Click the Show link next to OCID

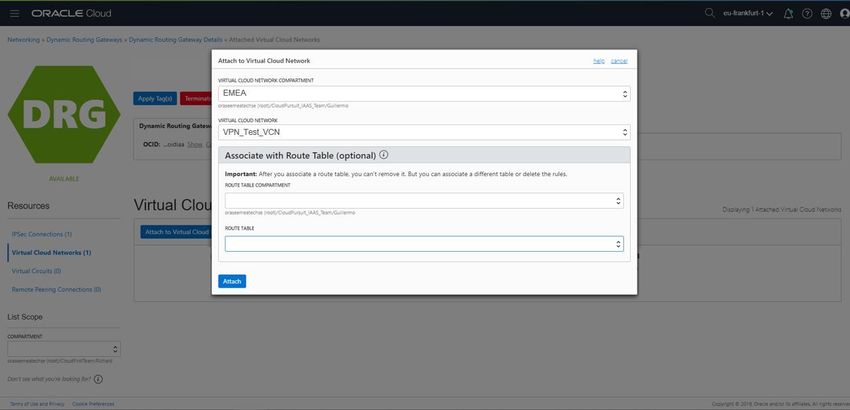(195, 144)
